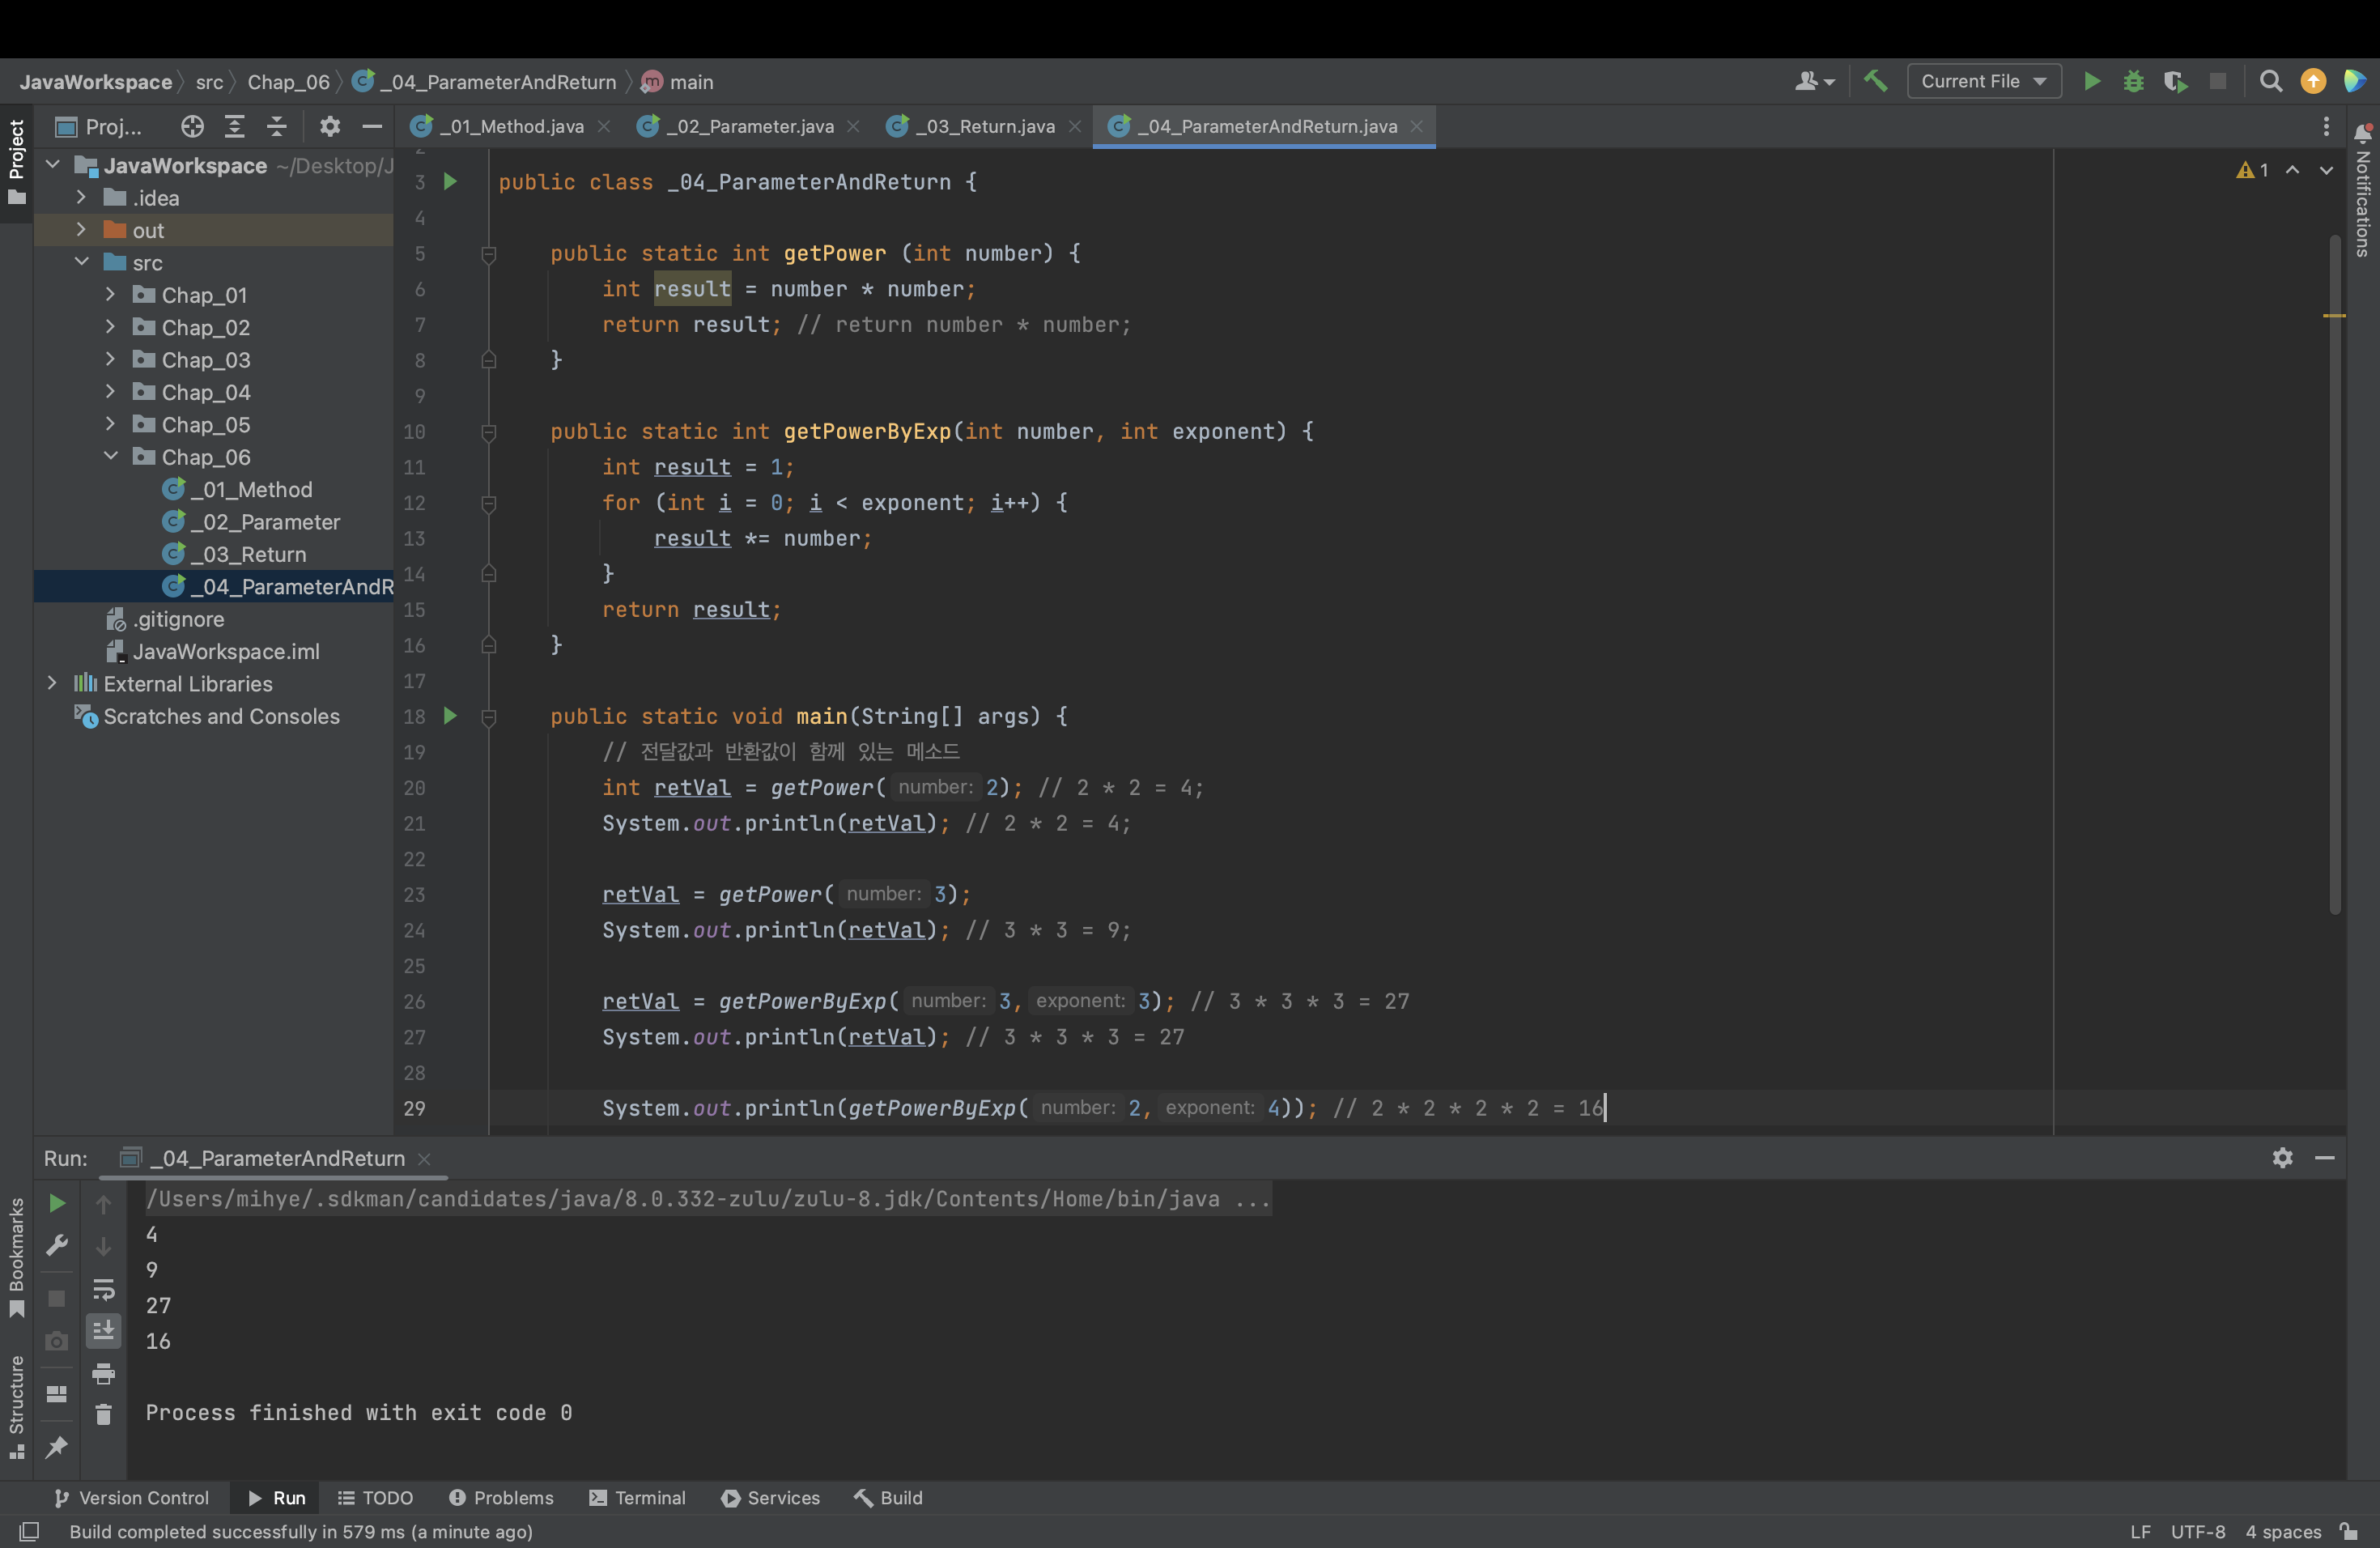Close the _04_ParameterAndReturn.java tab
This screenshot has width=2380, height=1548.
1416,126
